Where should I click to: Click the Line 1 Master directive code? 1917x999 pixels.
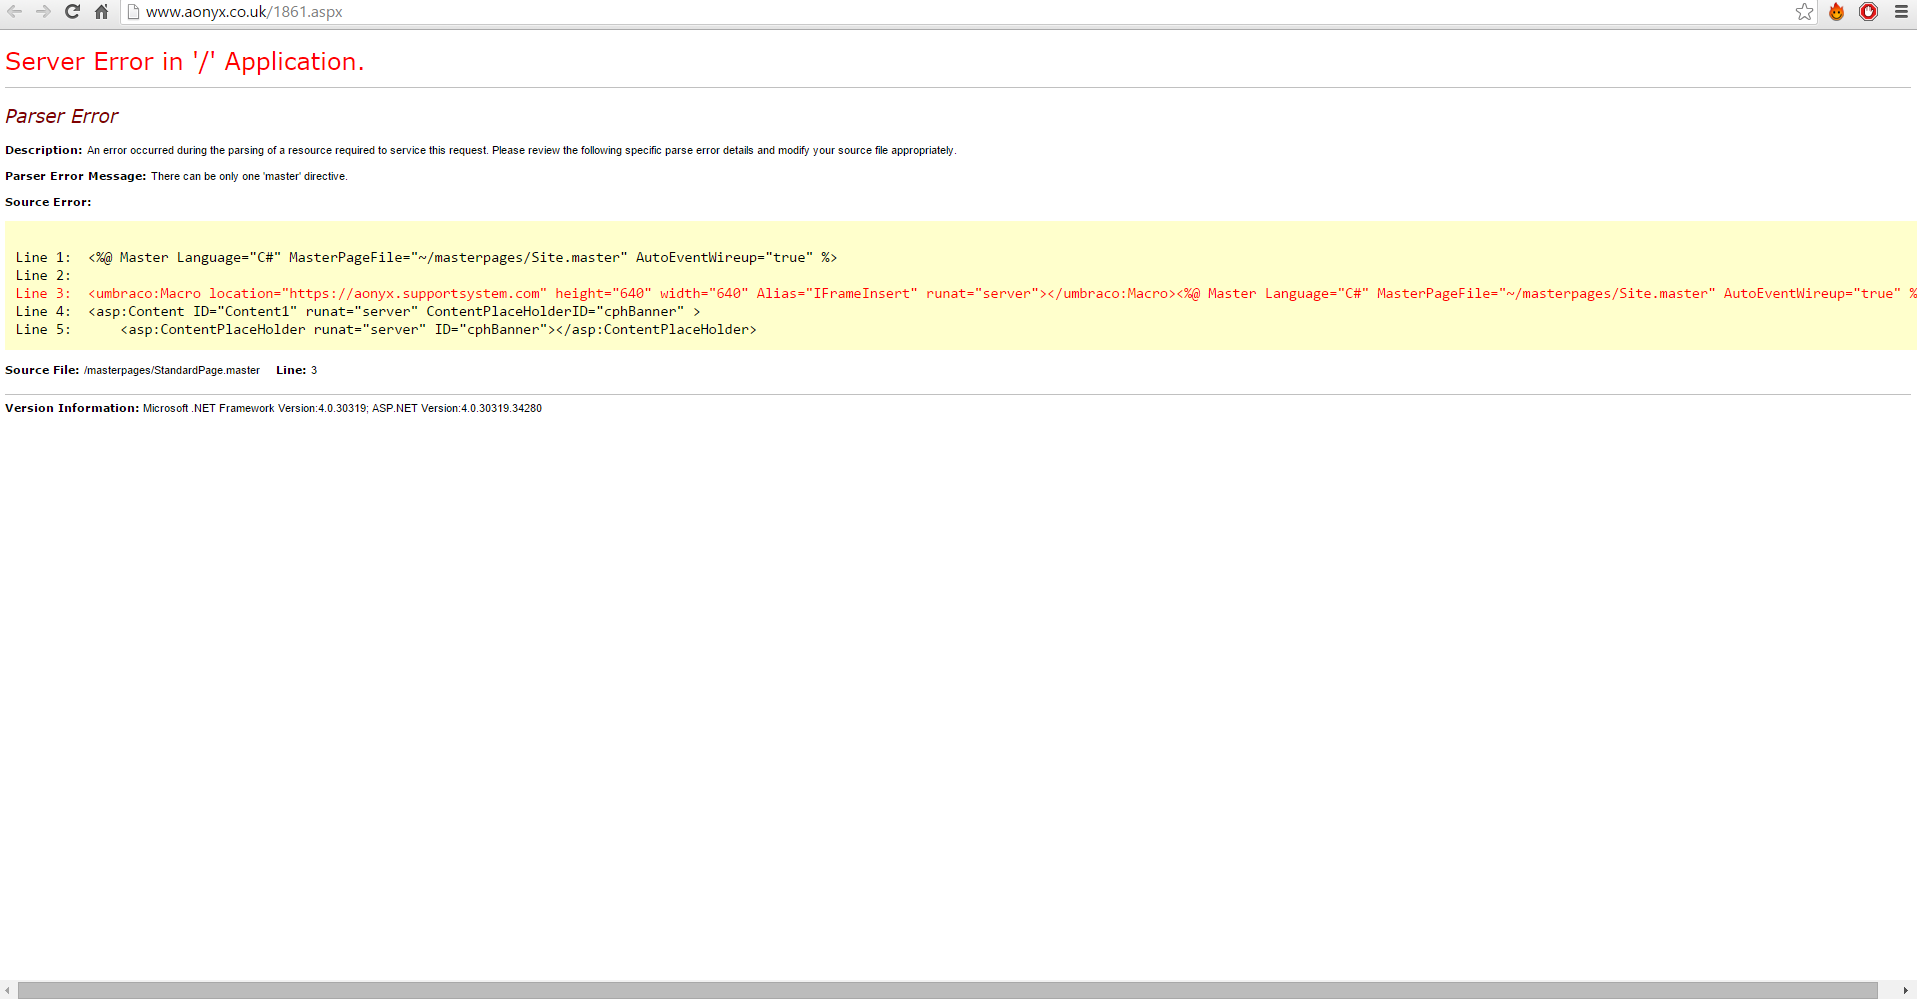click(462, 258)
